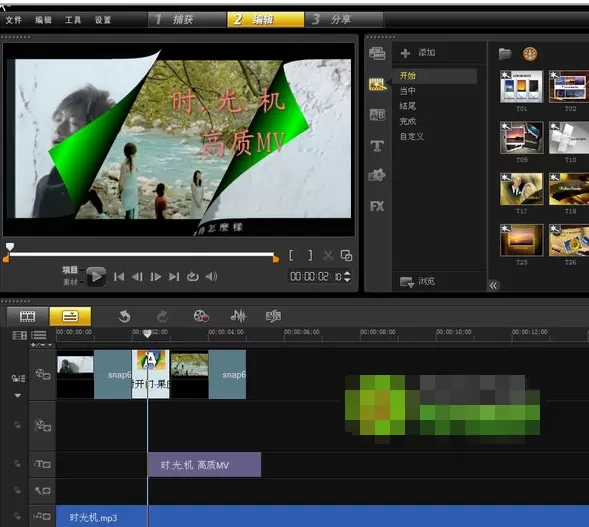Toggle the Music track button
This screenshot has width=589, height=527.
[x=43, y=516]
